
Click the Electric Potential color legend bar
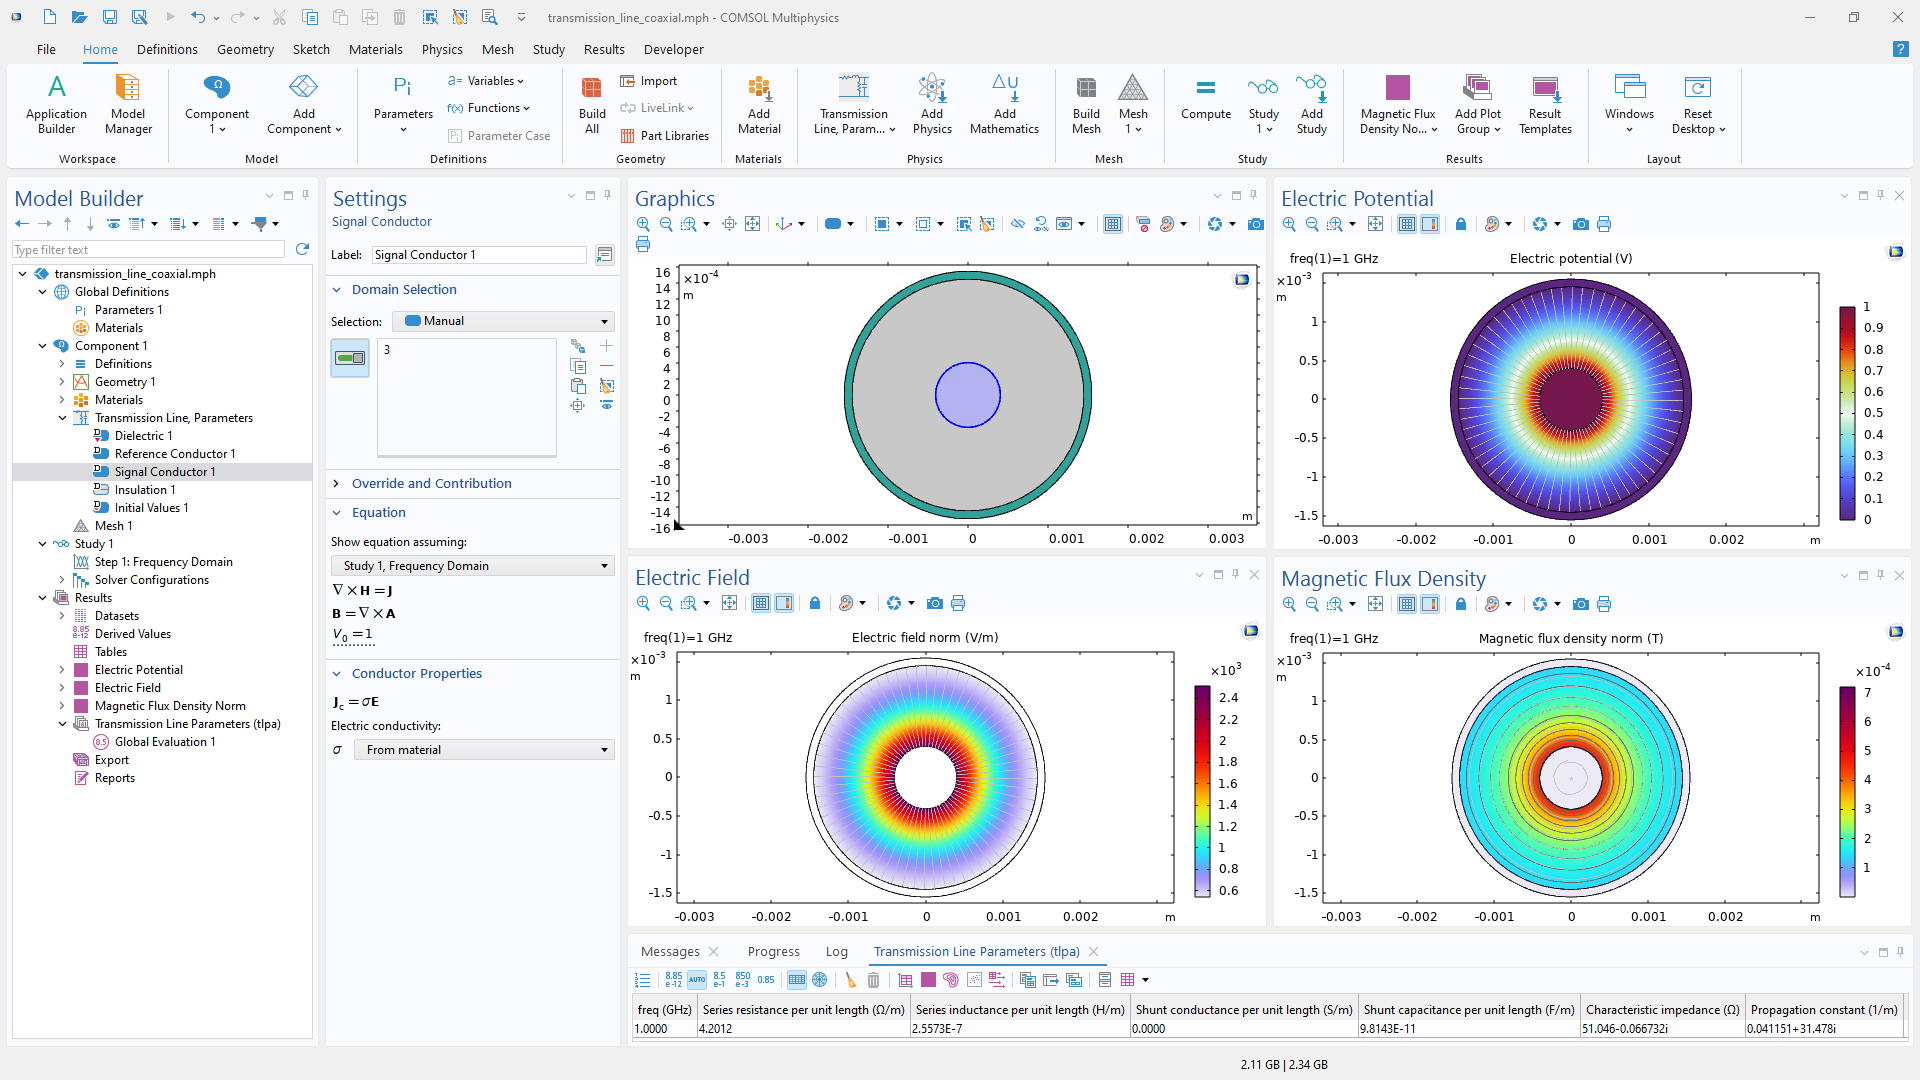point(1846,413)
